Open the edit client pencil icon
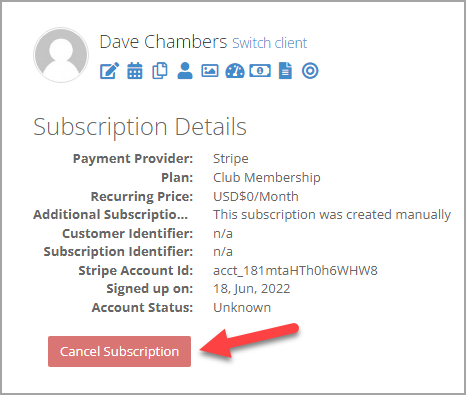This screenshot has width=466, height=395. (x=110, y=71)
